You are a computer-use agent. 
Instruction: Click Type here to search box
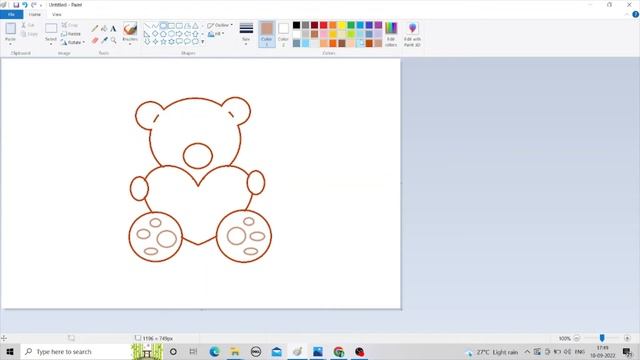[x=76, y=351]
